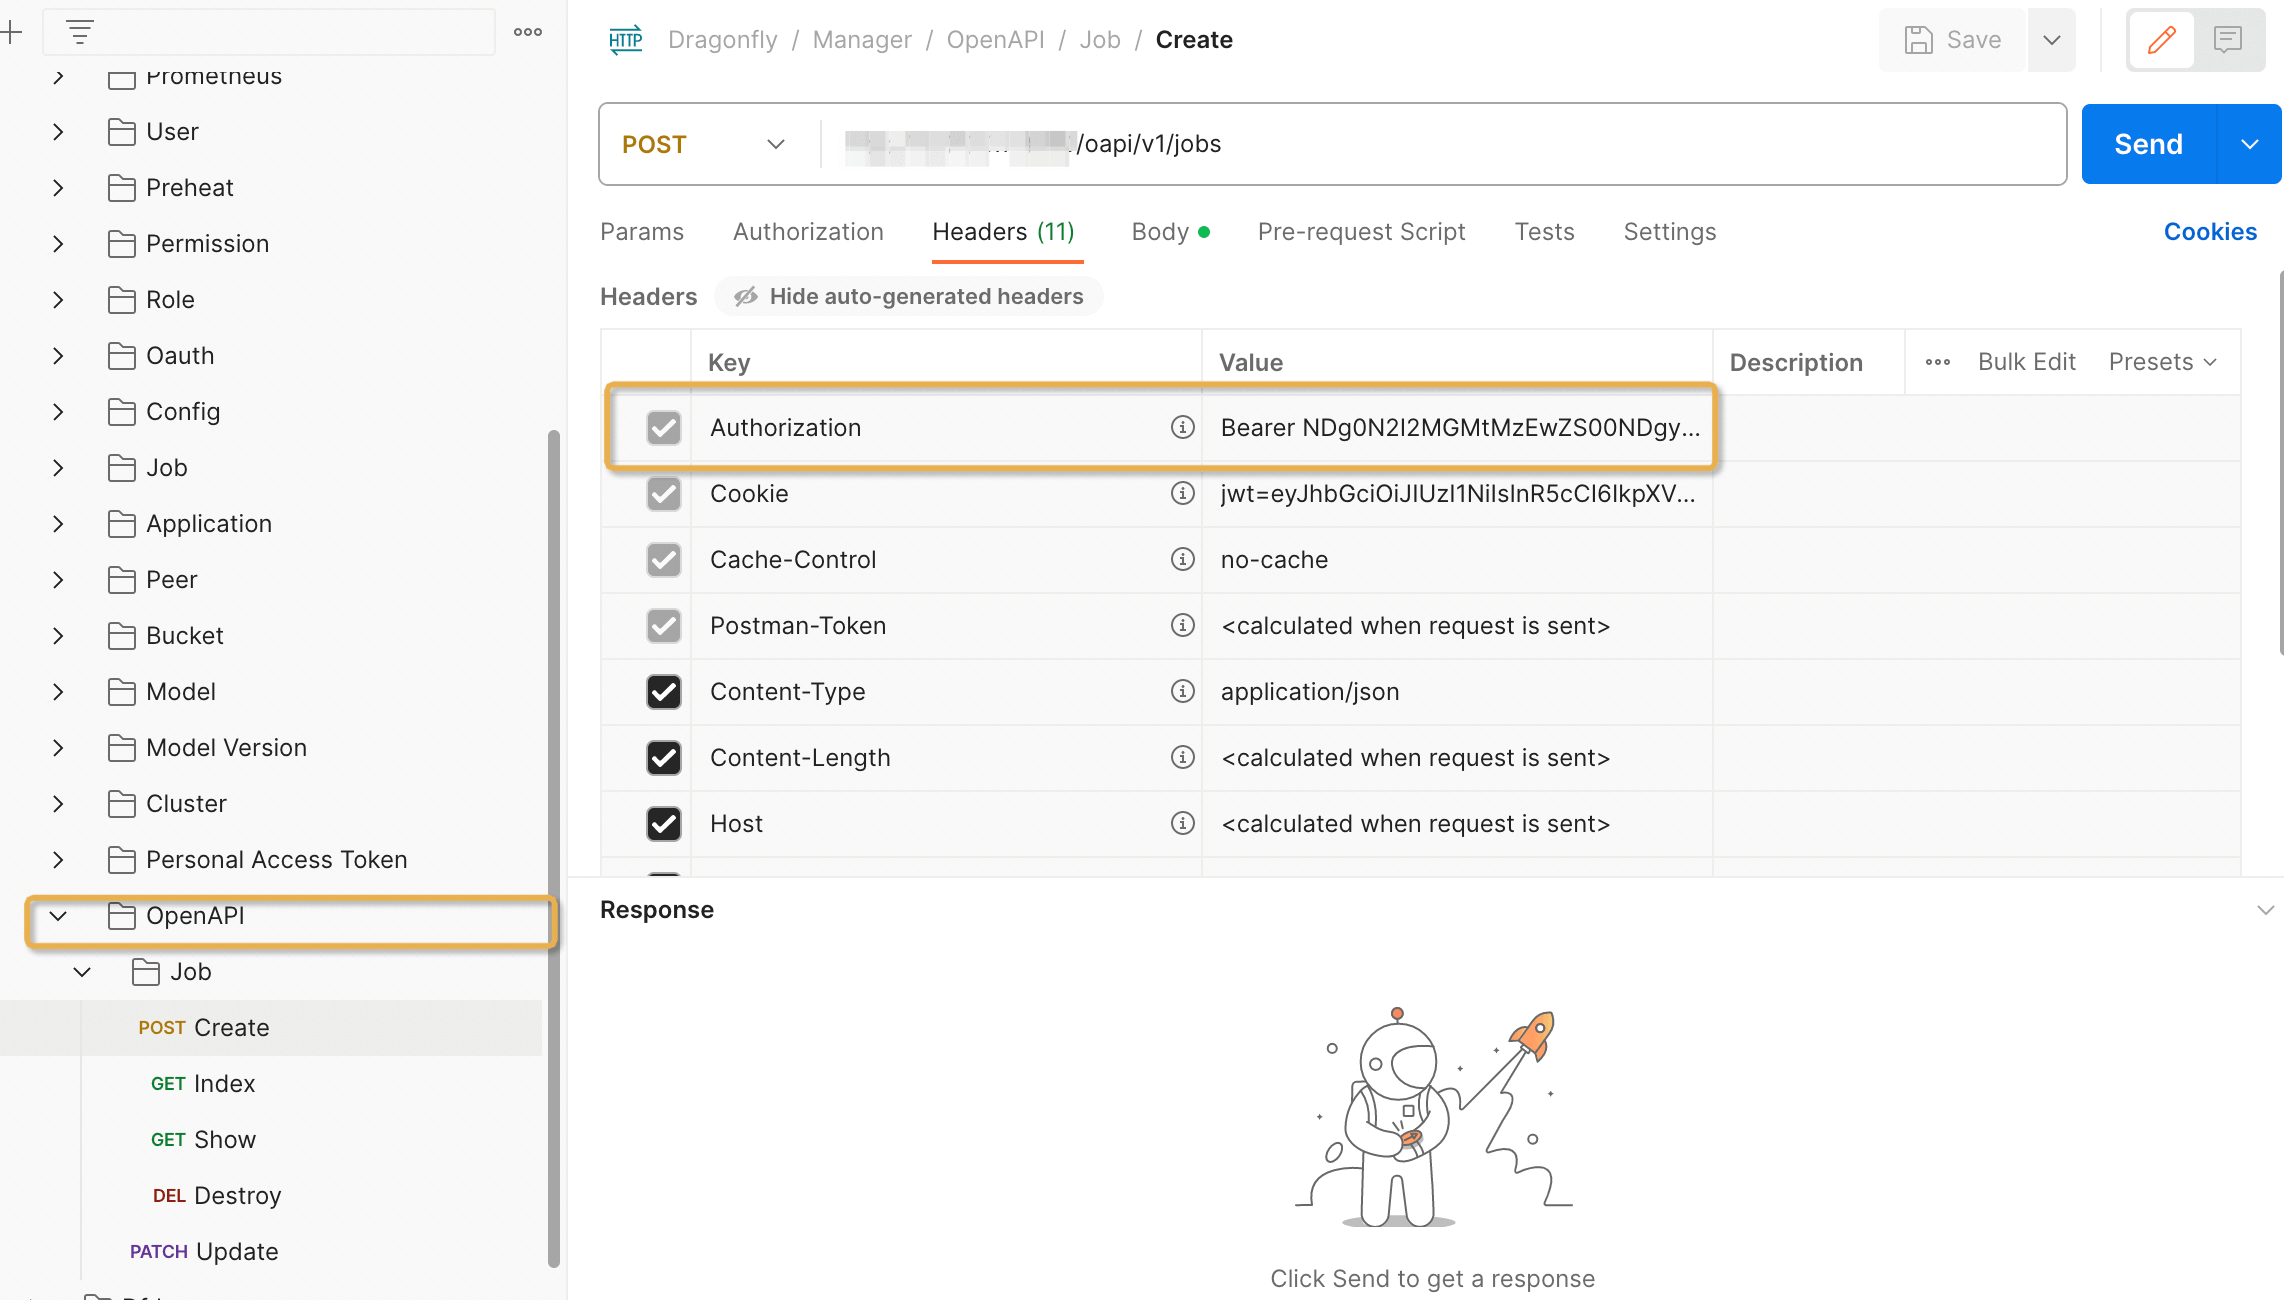Open the Settings tab
Viewport: 2284px width, 1300px height.
tap(1670, 232)
